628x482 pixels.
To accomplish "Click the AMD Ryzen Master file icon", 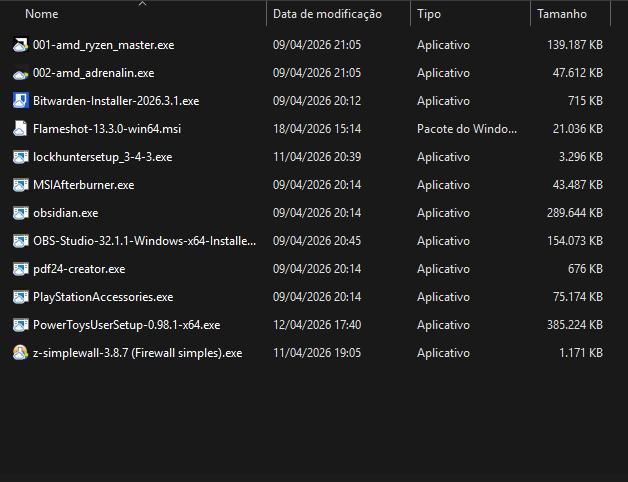I will [x=21, y=45].
